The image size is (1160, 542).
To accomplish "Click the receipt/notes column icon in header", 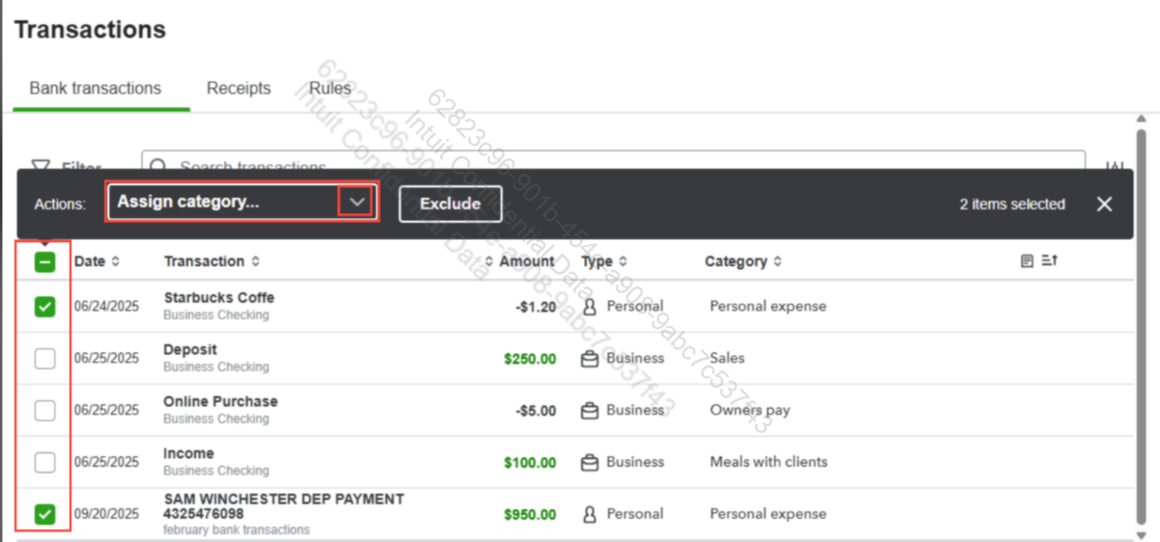I will (x=1027, y=261).
